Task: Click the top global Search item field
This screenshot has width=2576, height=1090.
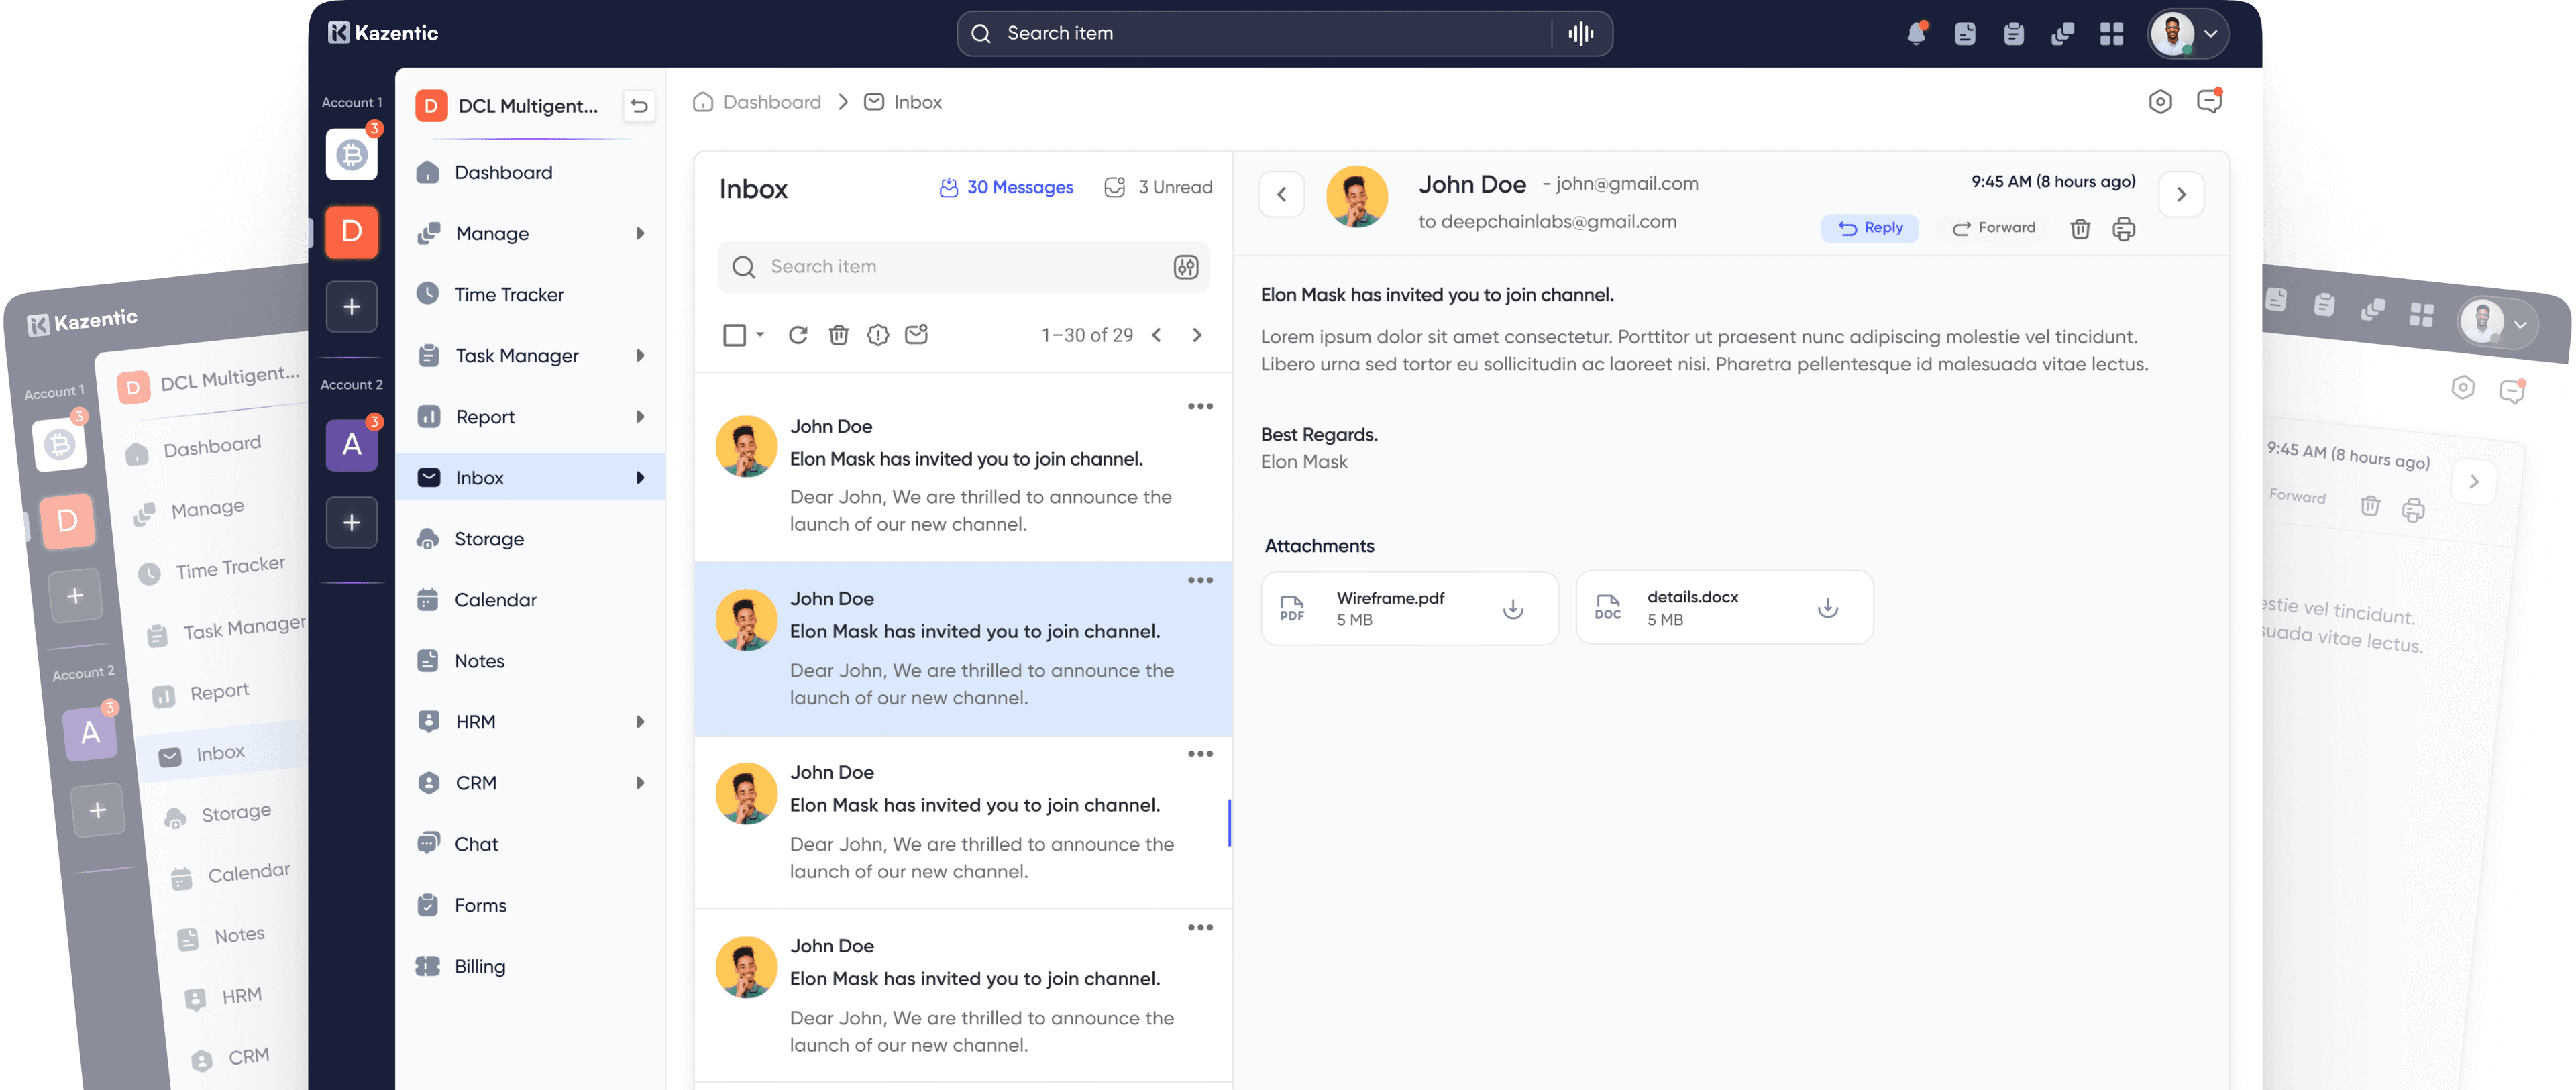Action: (x=1284, y=34)
